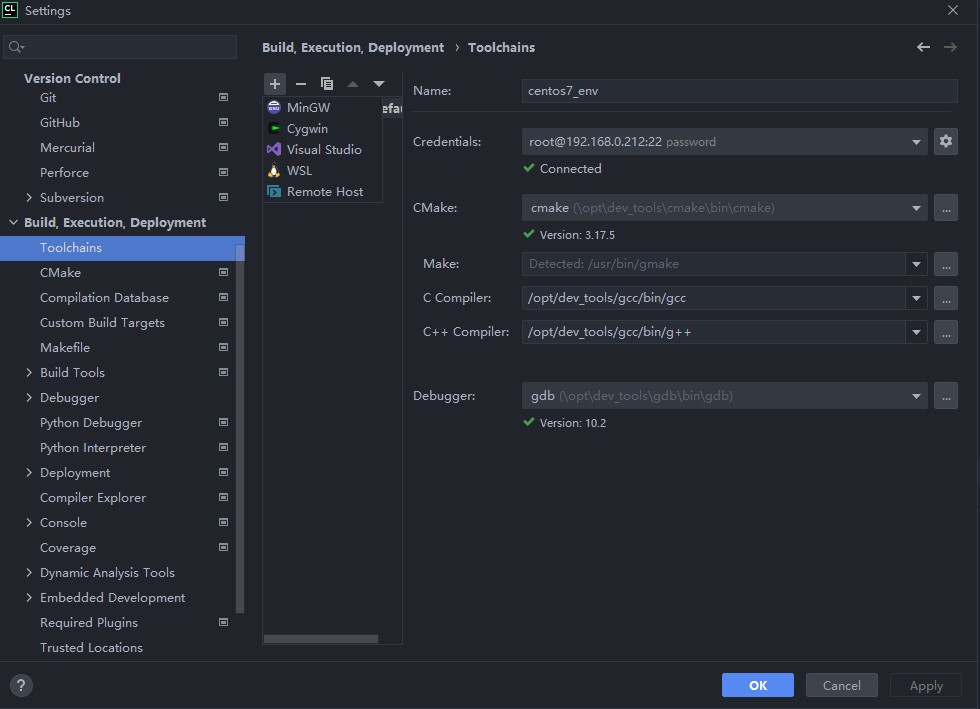
Task: Click the project-level icon beside Git
Action: [x=223, y=97]
